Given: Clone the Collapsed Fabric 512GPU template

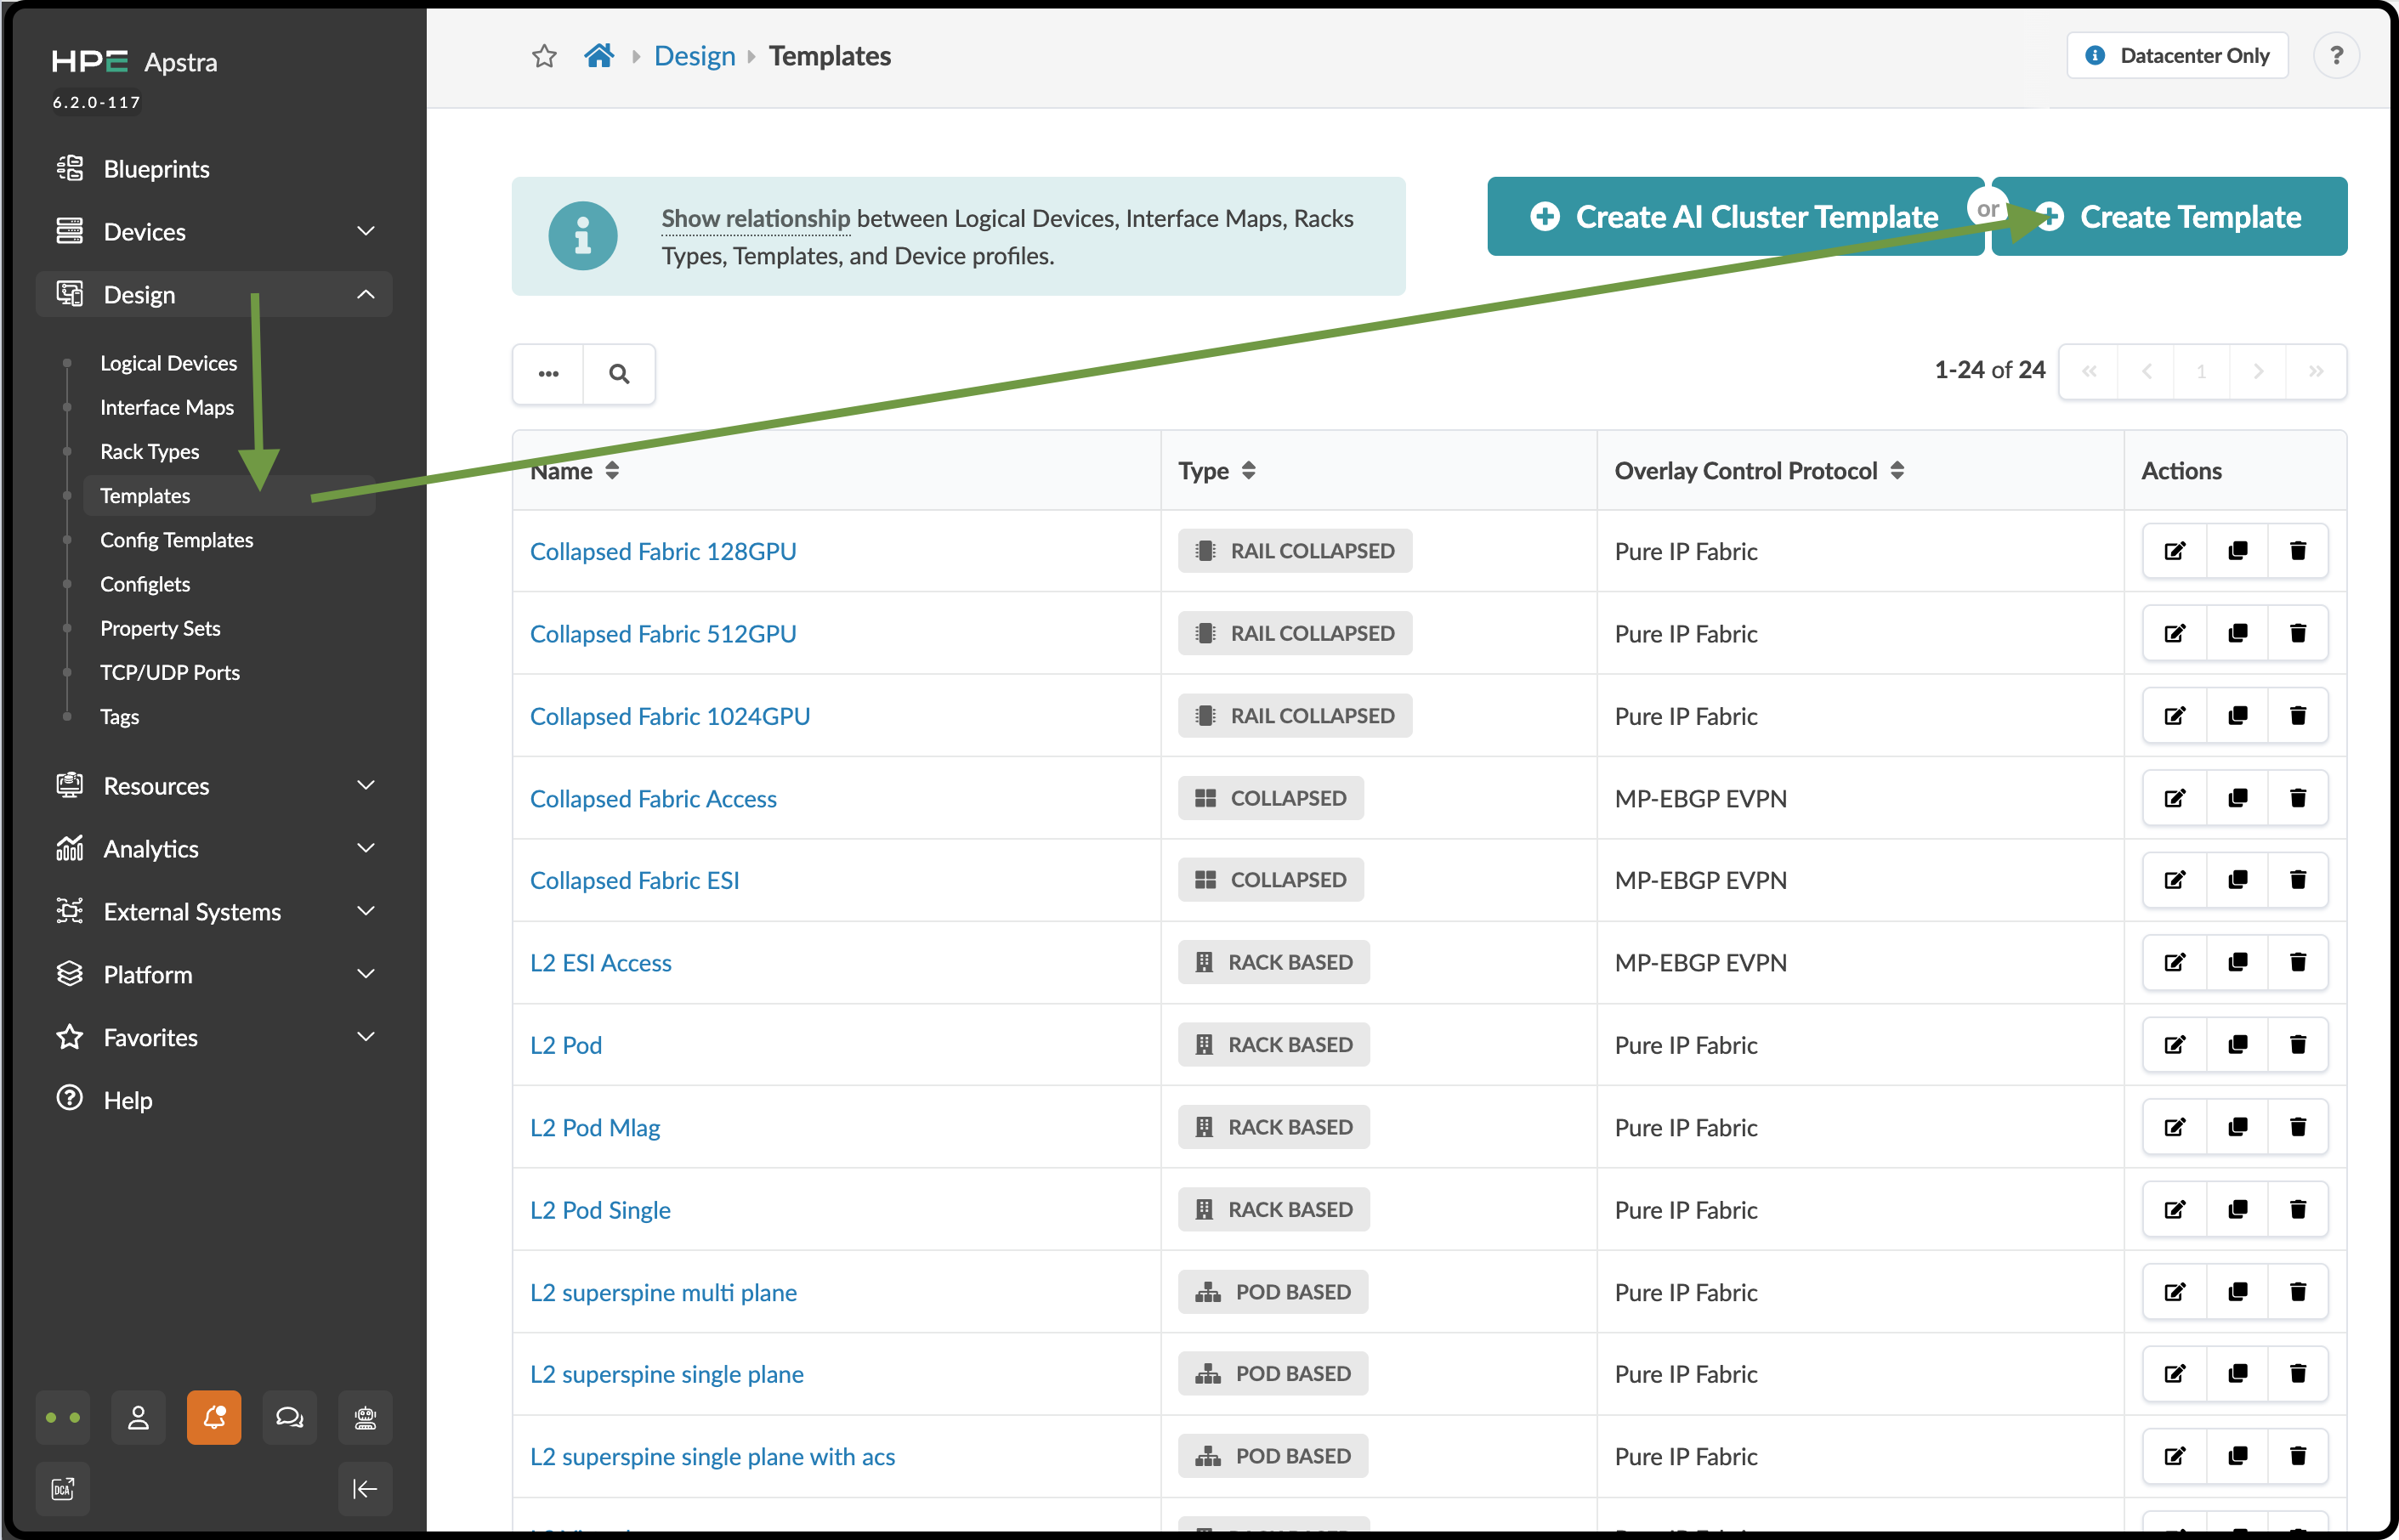Looking at the screenshot, I should coord(2237,633).
